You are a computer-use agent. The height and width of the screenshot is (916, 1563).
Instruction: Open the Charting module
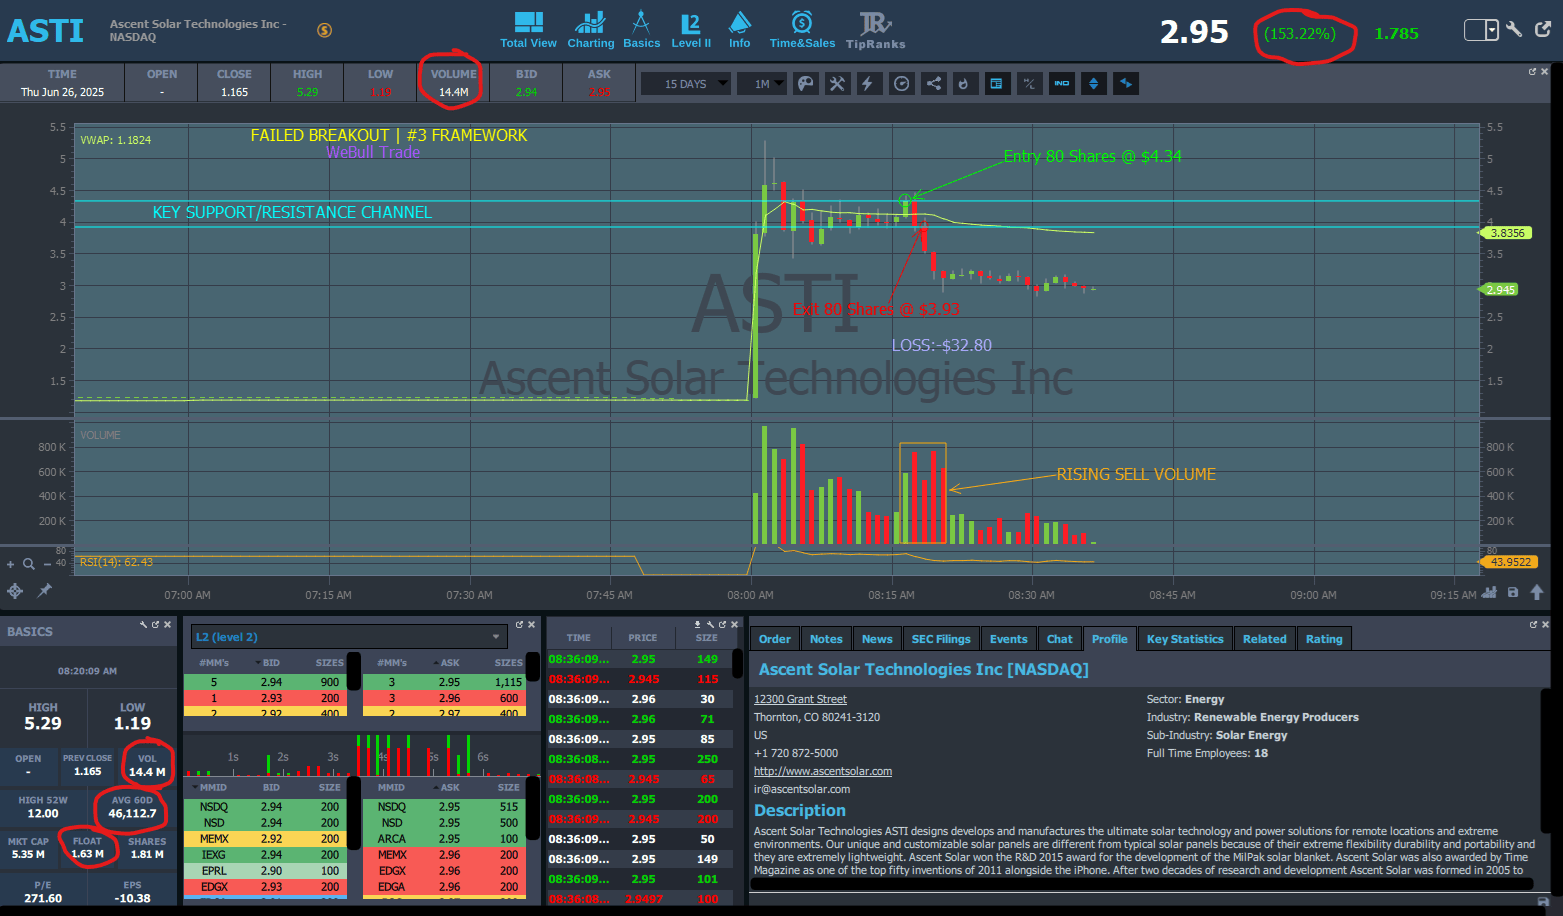tap(590, 30)
